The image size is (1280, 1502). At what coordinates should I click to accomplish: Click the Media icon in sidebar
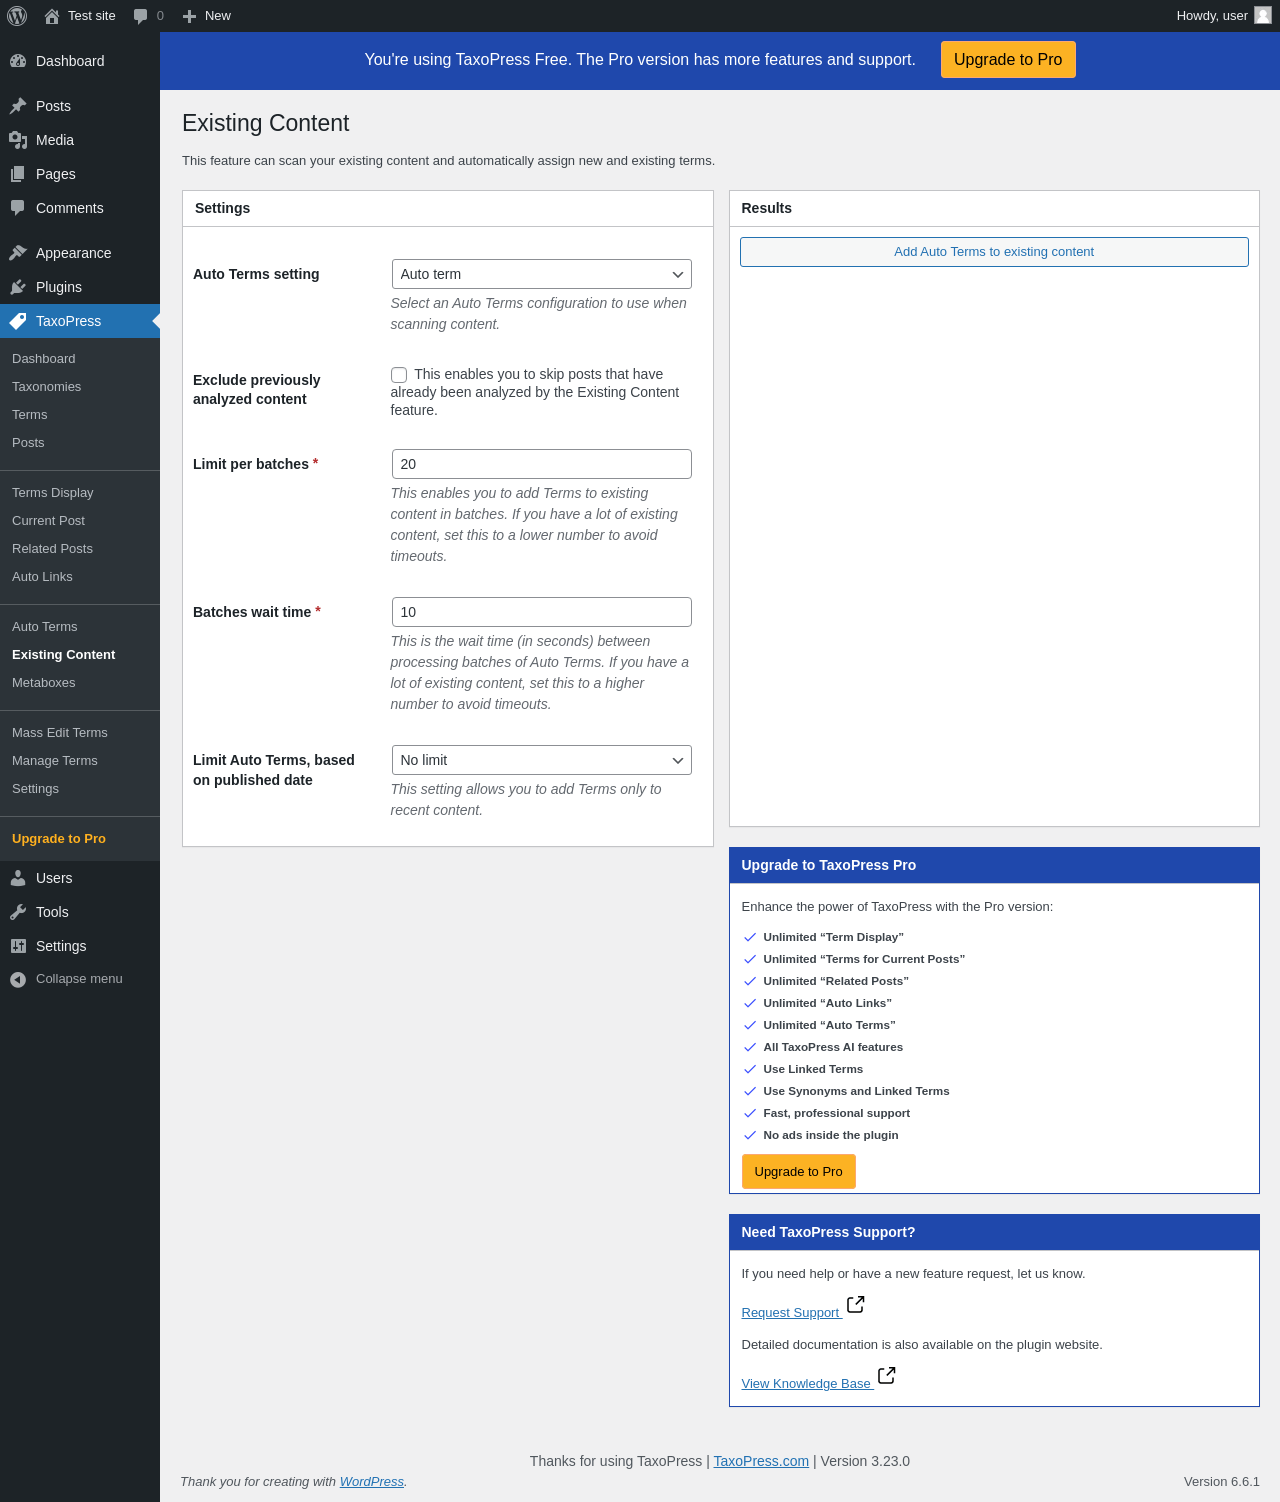click(18, 140)
